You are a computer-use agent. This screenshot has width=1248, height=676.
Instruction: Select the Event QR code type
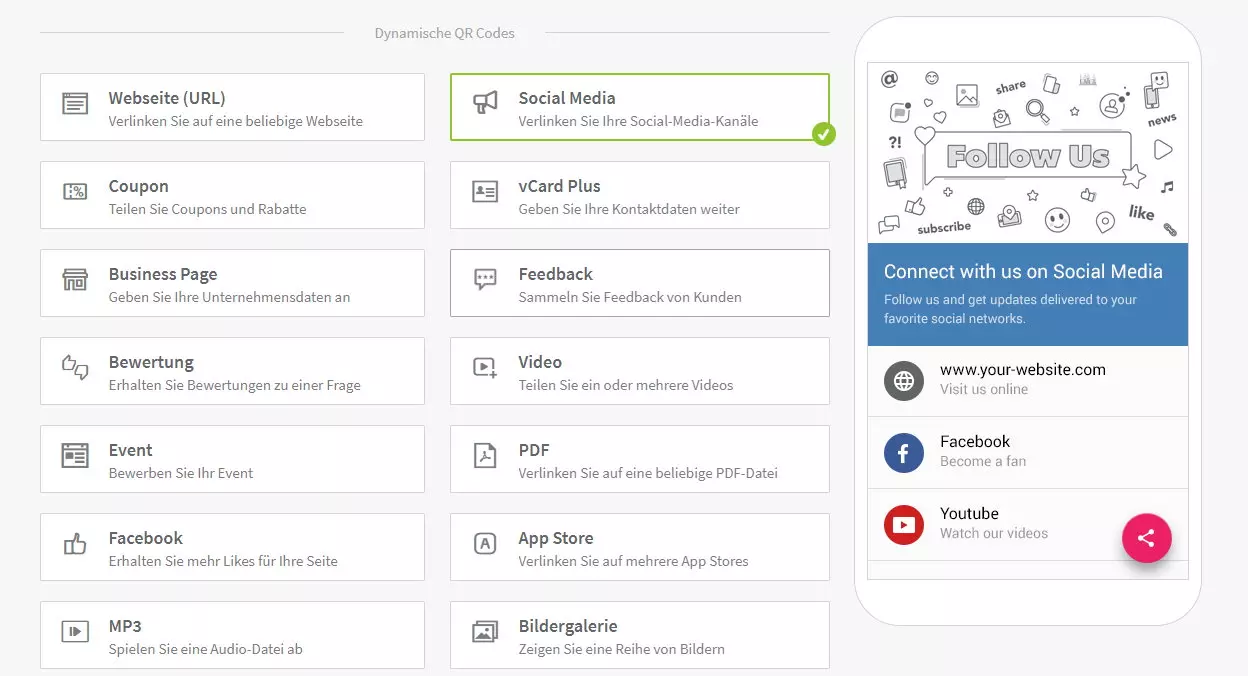coord(232,459)
